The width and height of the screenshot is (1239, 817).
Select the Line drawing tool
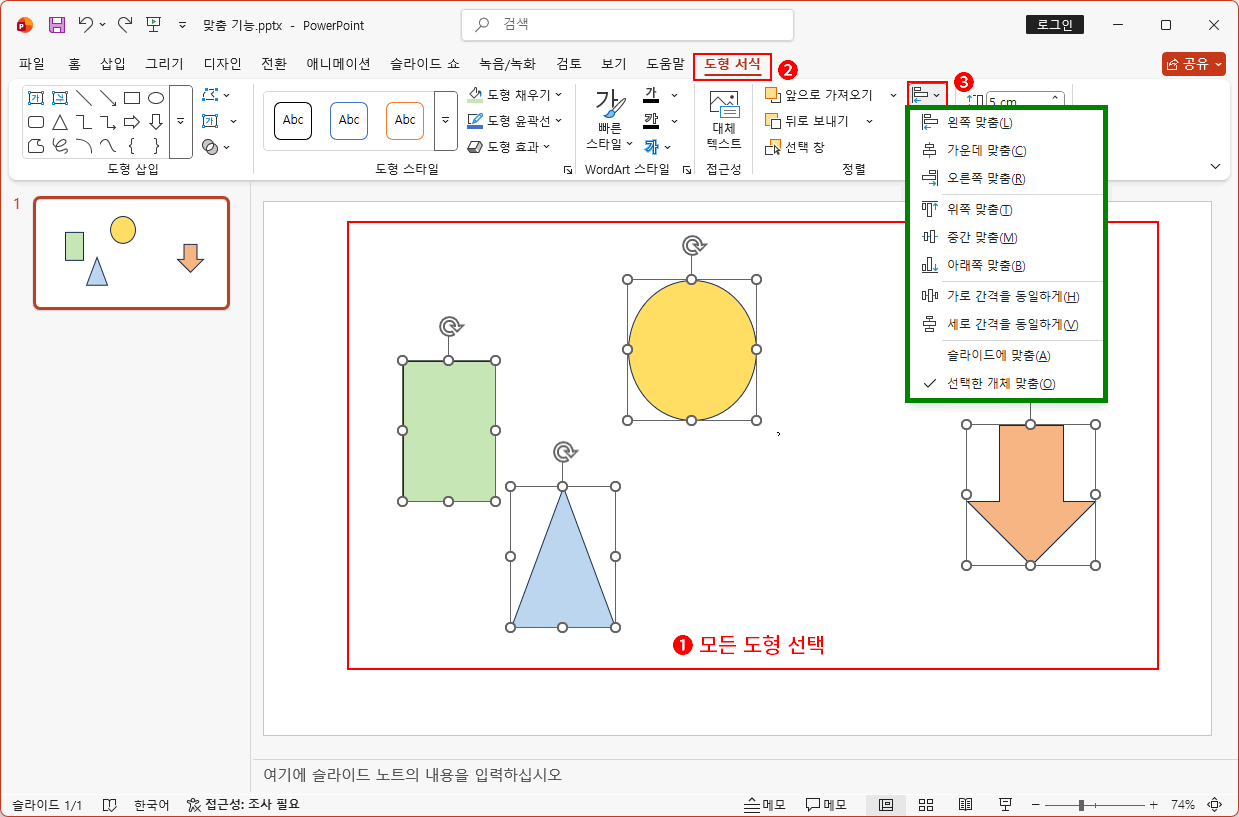click(x=85, y=98)
